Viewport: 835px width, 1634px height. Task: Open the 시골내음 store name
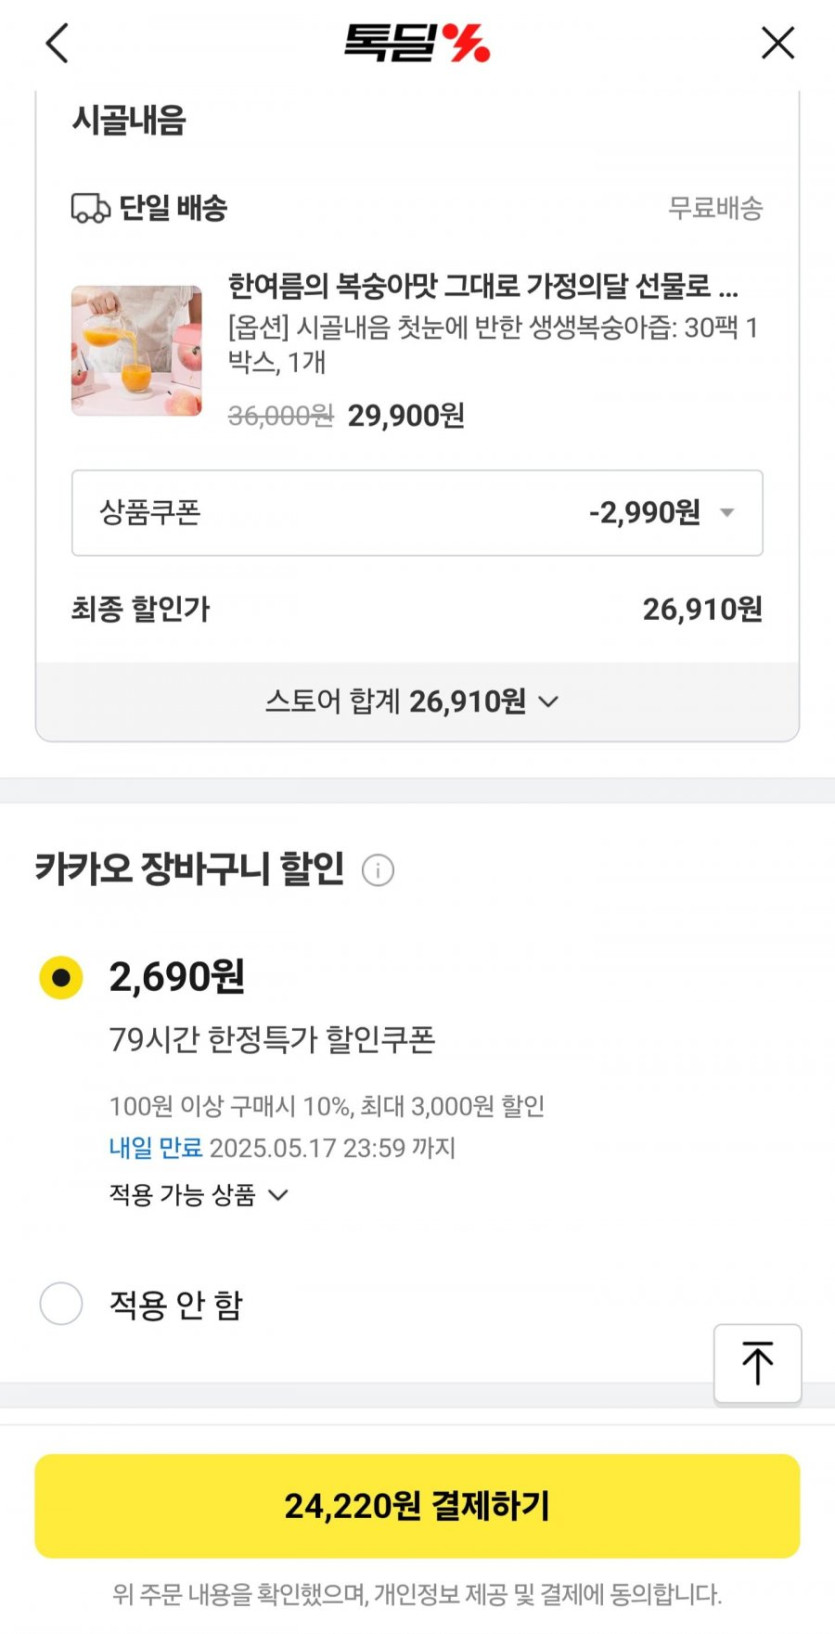(x=129, y=121)
